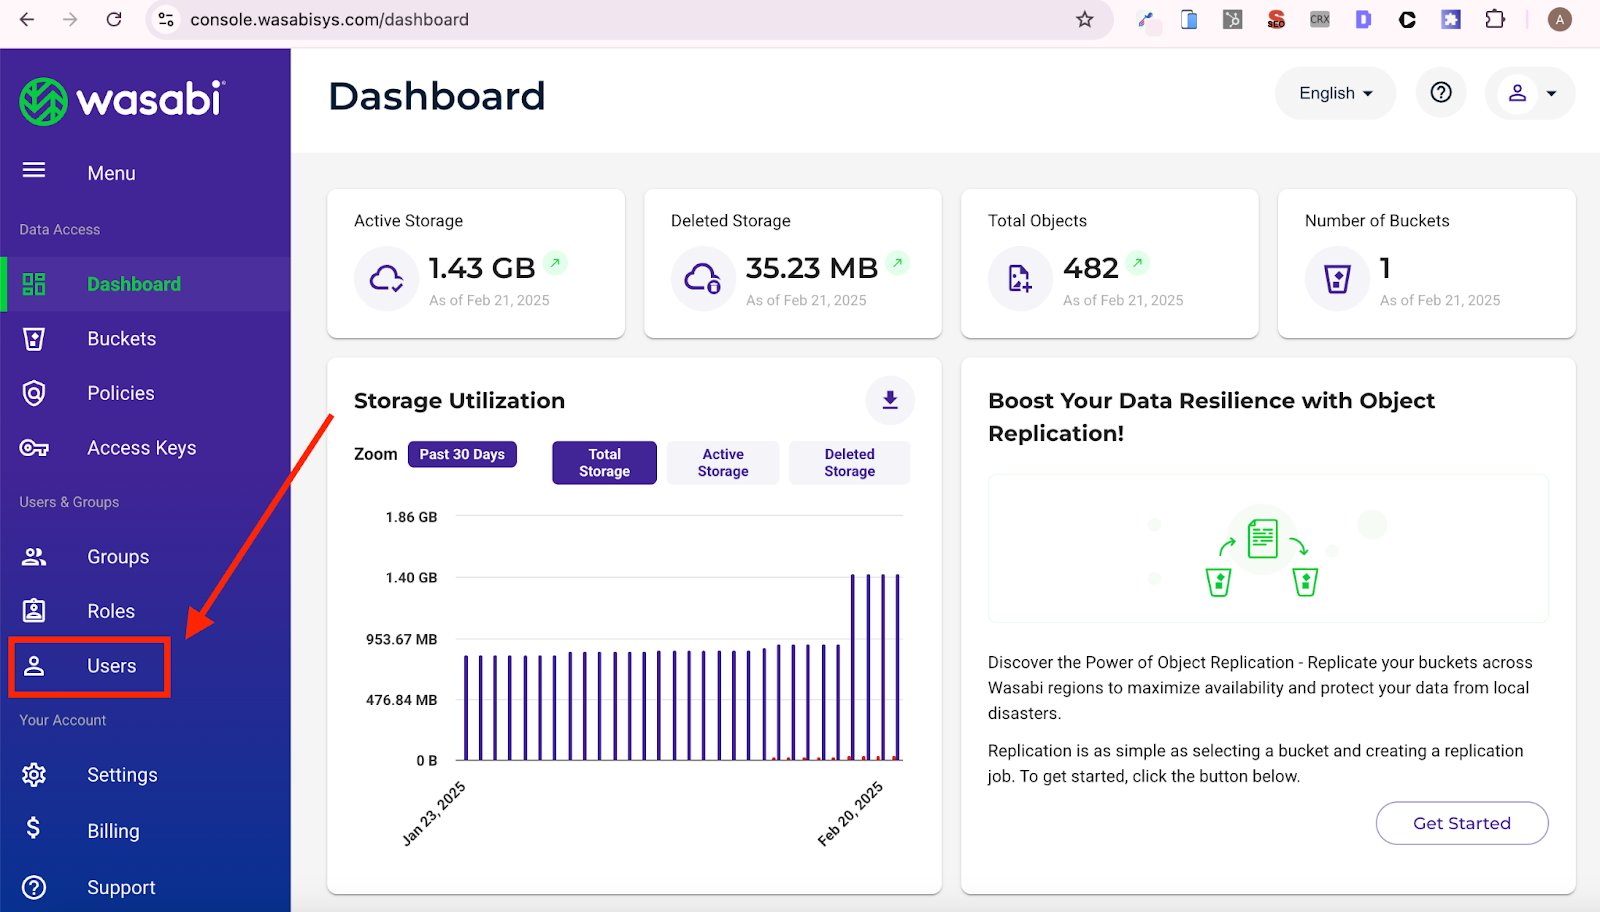This screenshot has height=912, width=1600.
Task: Open the Buckets bucket icon
Action: click(34, 339)
